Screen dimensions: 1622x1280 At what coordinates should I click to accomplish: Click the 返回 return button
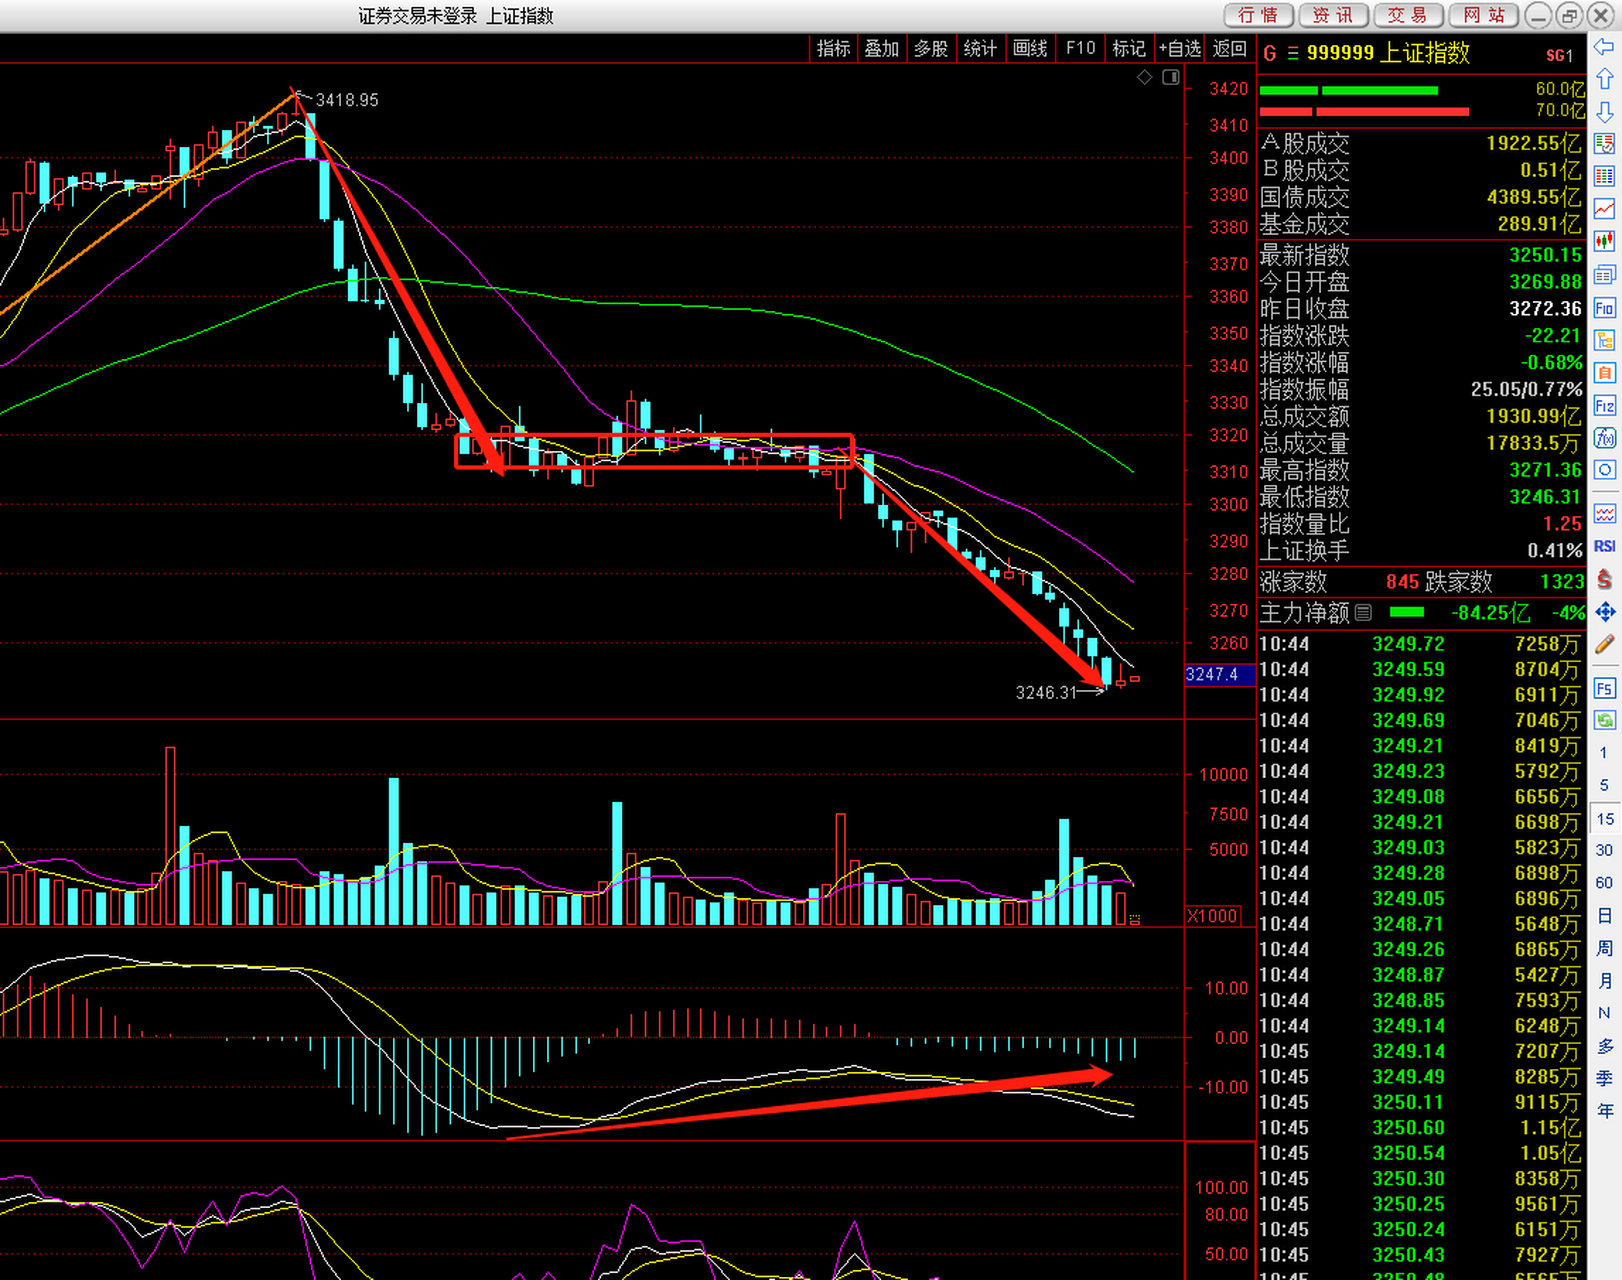(1230, 48)
